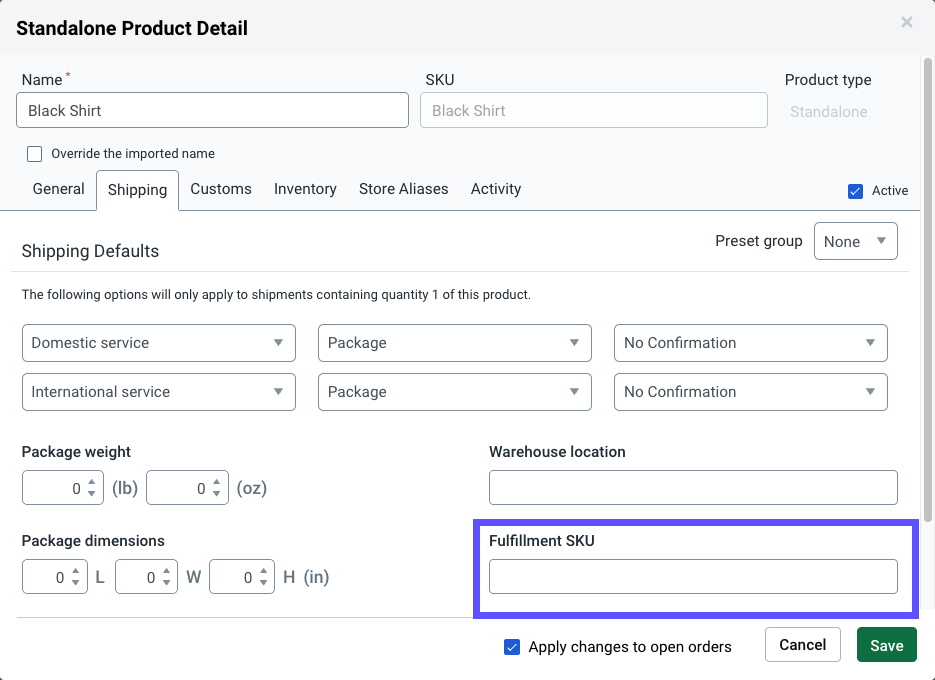Uncheck the Active checkbox

(856, 190)
